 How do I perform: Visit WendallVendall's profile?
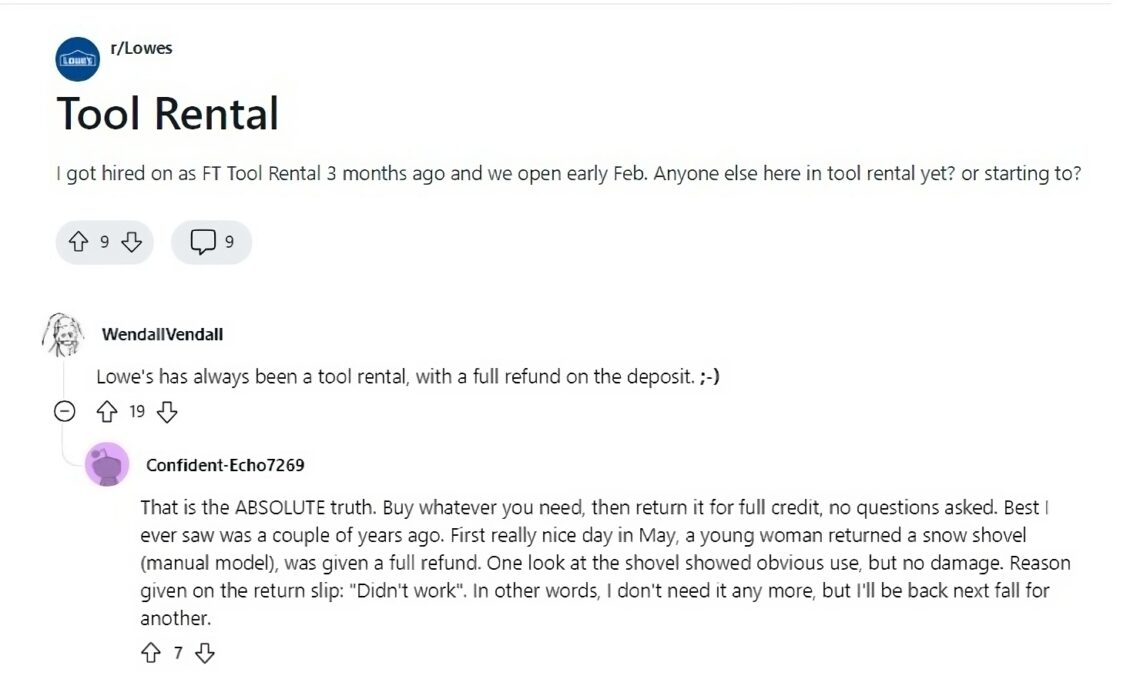tap(161, 334)
